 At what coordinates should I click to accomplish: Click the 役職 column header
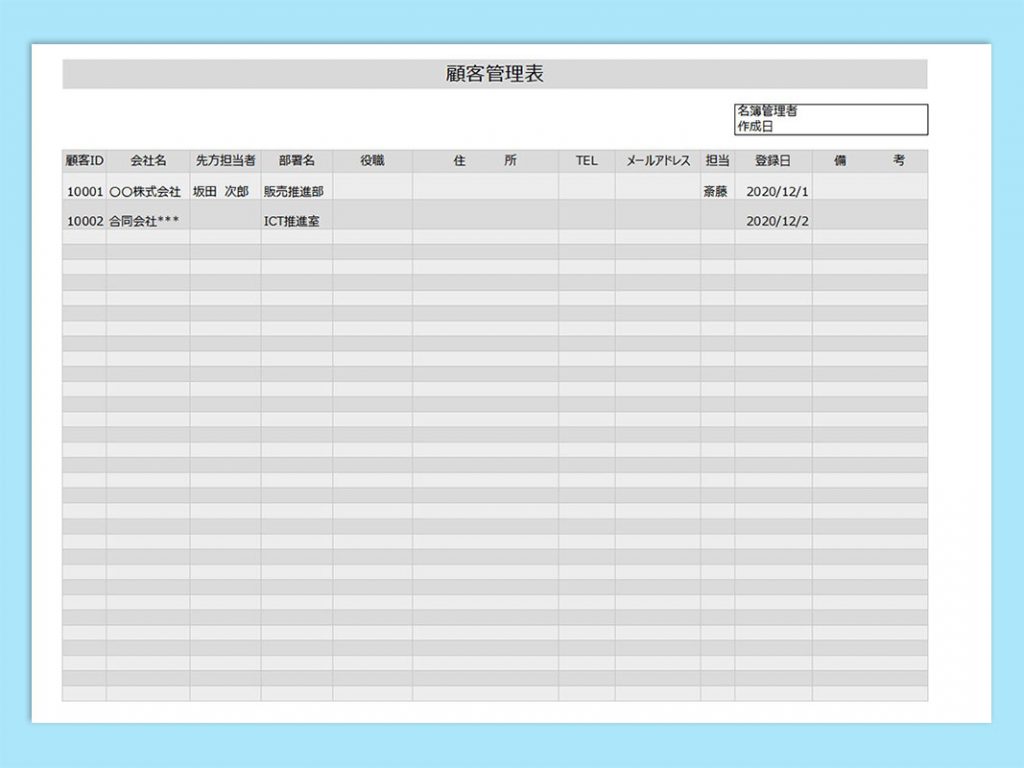pyautogui.click(x=372, y=161)
